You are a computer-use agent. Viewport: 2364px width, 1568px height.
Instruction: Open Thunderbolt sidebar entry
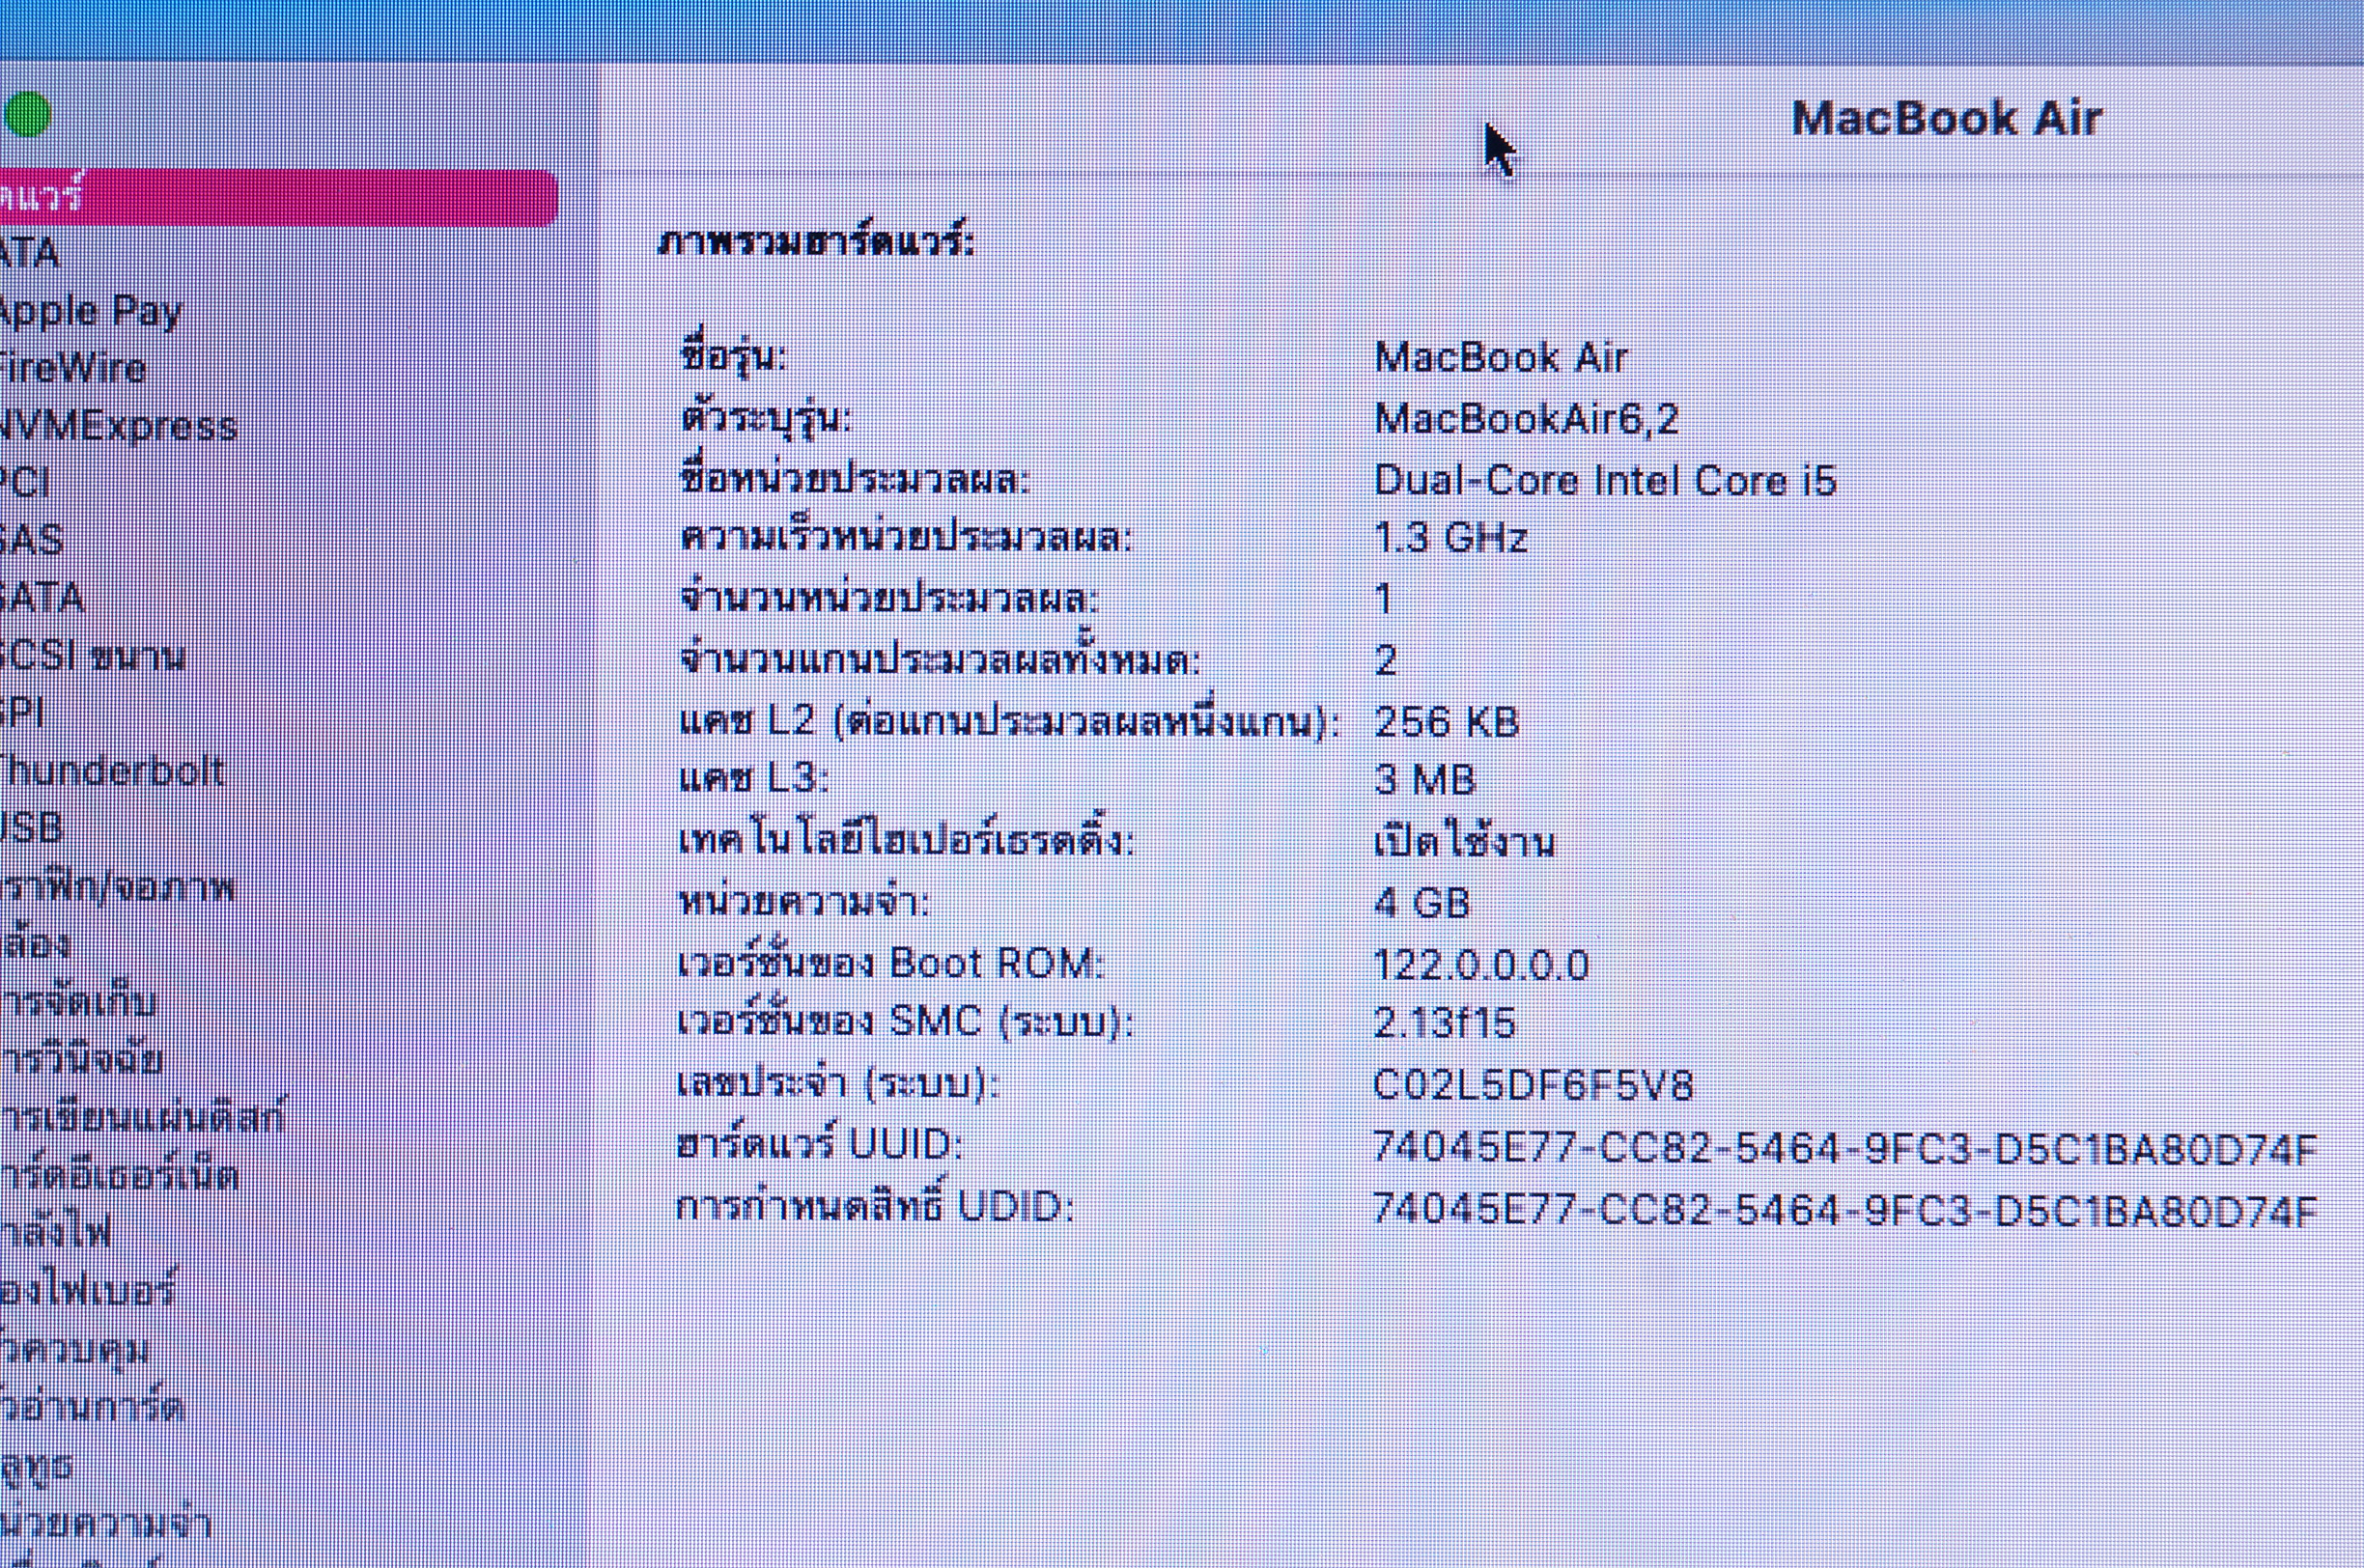coord(111,770)
